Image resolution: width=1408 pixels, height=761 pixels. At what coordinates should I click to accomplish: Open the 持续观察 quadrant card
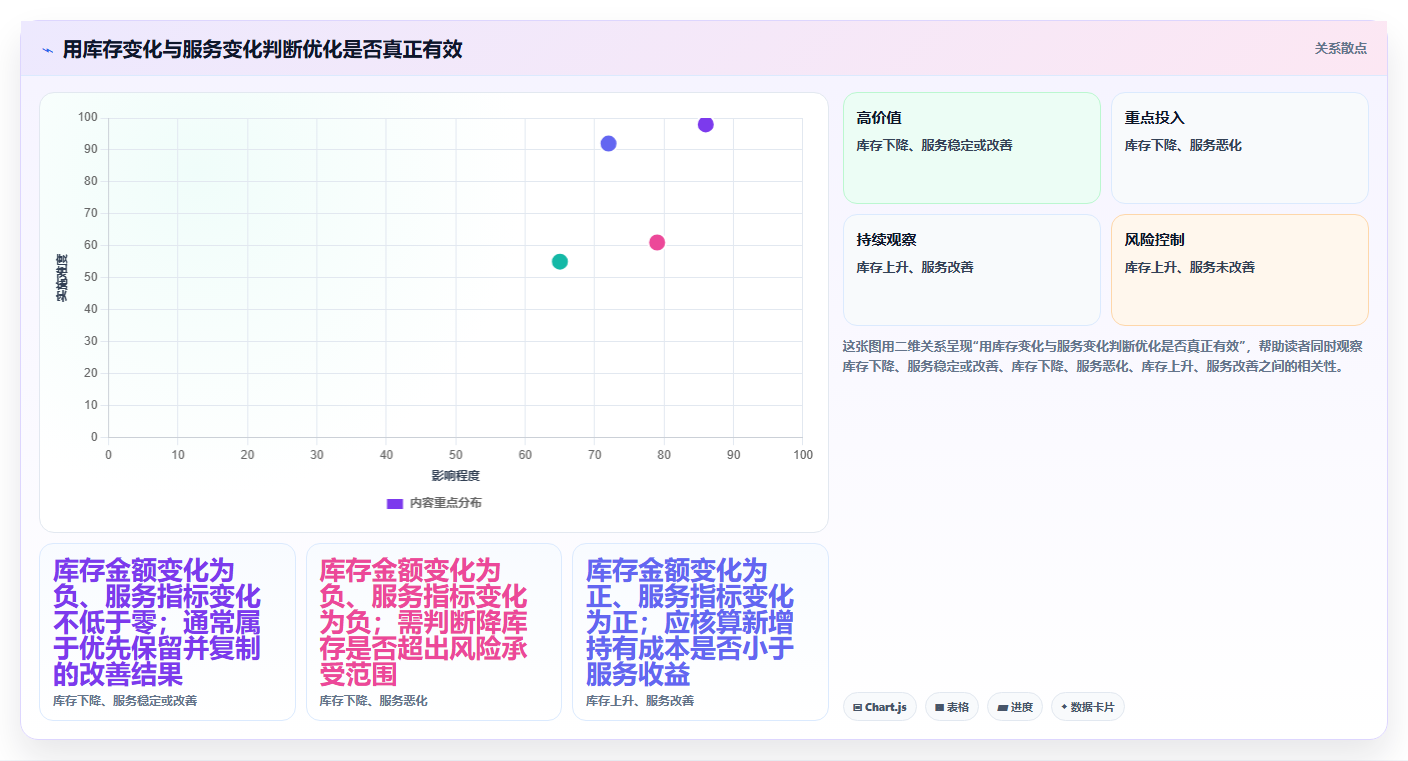coord(972,270)
